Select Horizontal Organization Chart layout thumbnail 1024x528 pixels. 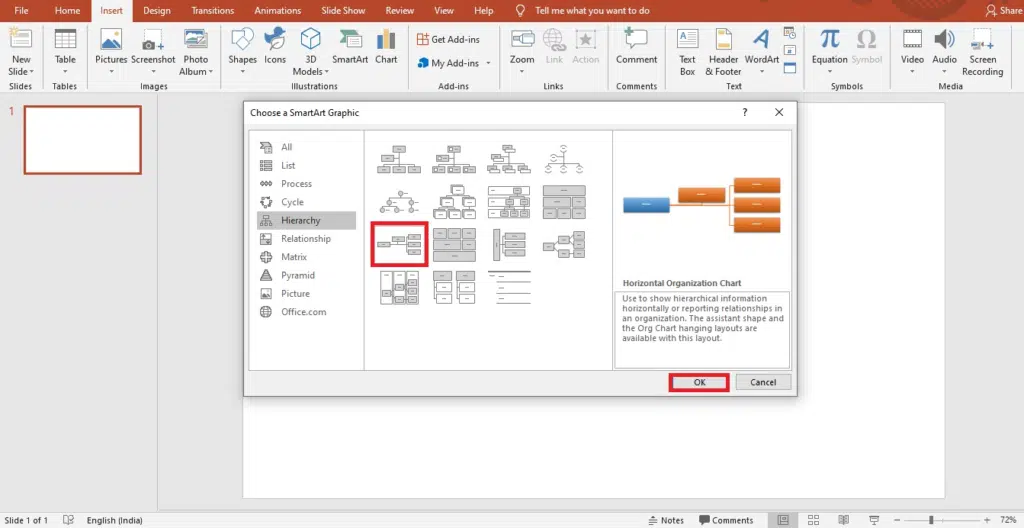coord(399,244)
